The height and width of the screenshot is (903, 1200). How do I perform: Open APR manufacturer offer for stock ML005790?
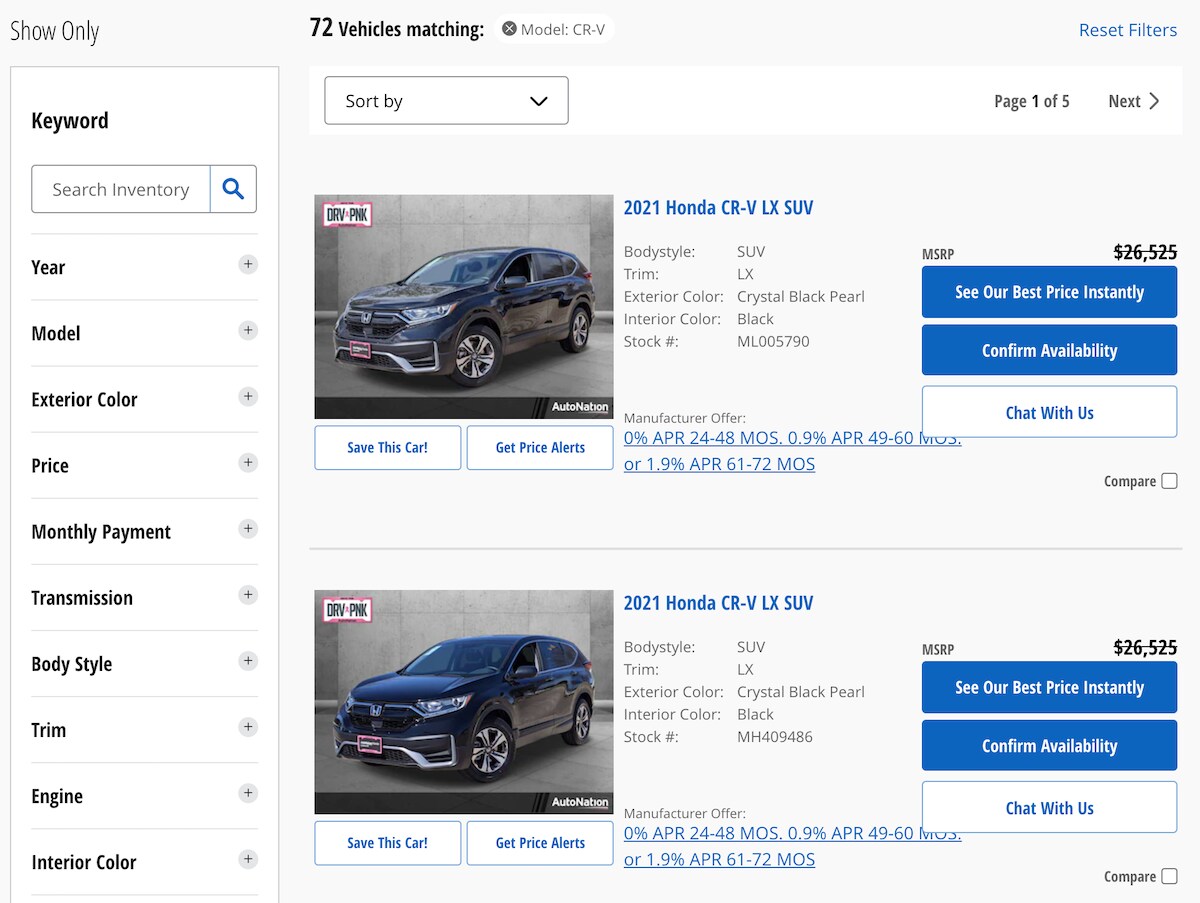click(792, 451)
